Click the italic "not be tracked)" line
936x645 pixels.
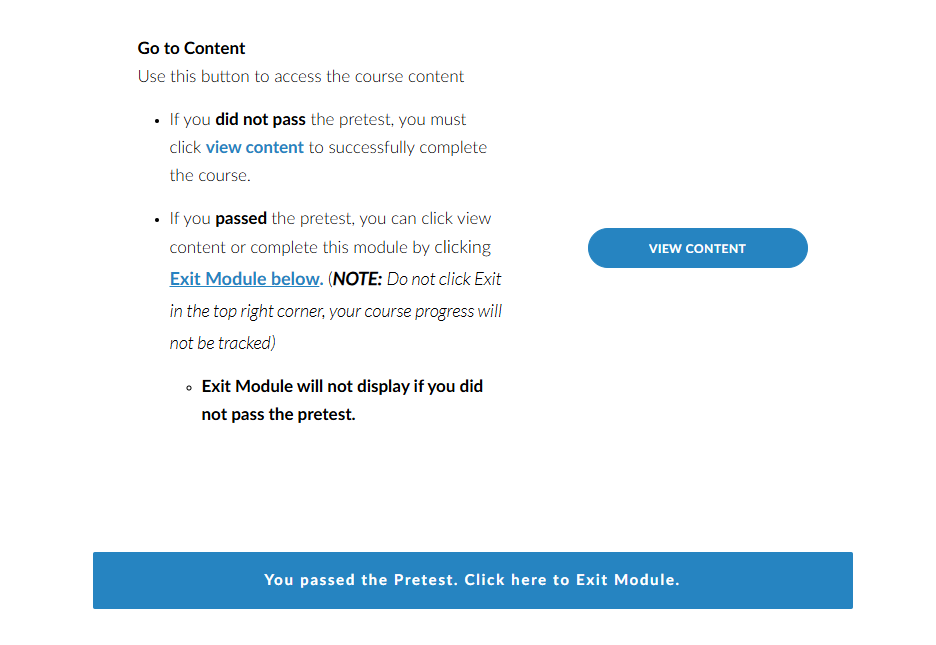click(x=220, y=343)
